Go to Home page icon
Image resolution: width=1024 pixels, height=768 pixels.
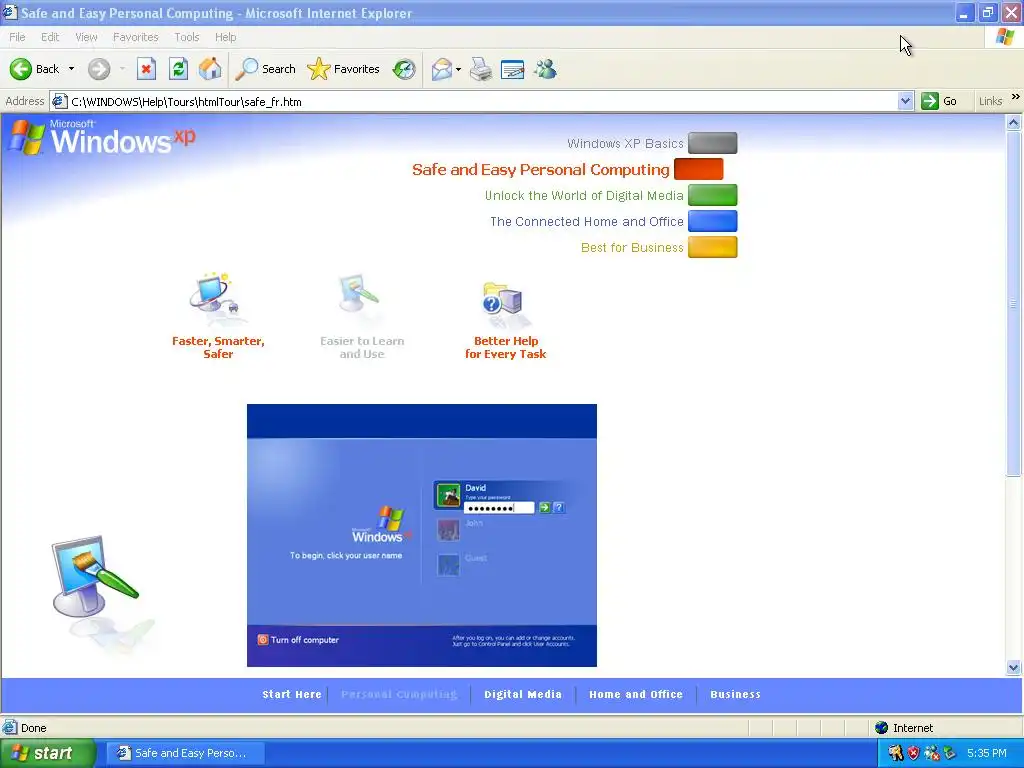(x=210, y=69)
